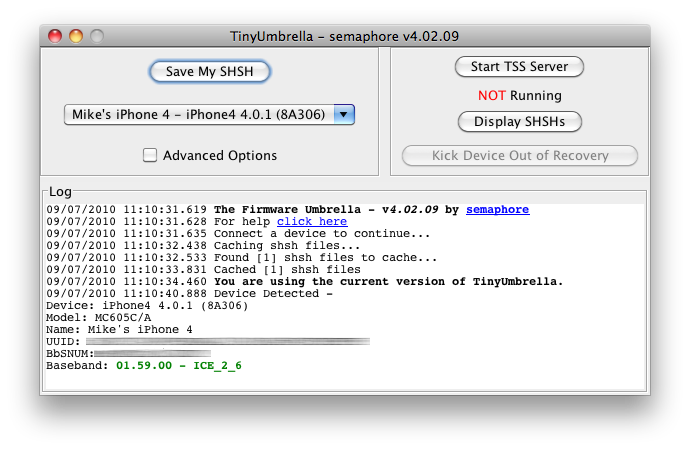Click the Save My SHSH button
The width and height of the screenshot is (690, 450).
(x=209, y=71)
